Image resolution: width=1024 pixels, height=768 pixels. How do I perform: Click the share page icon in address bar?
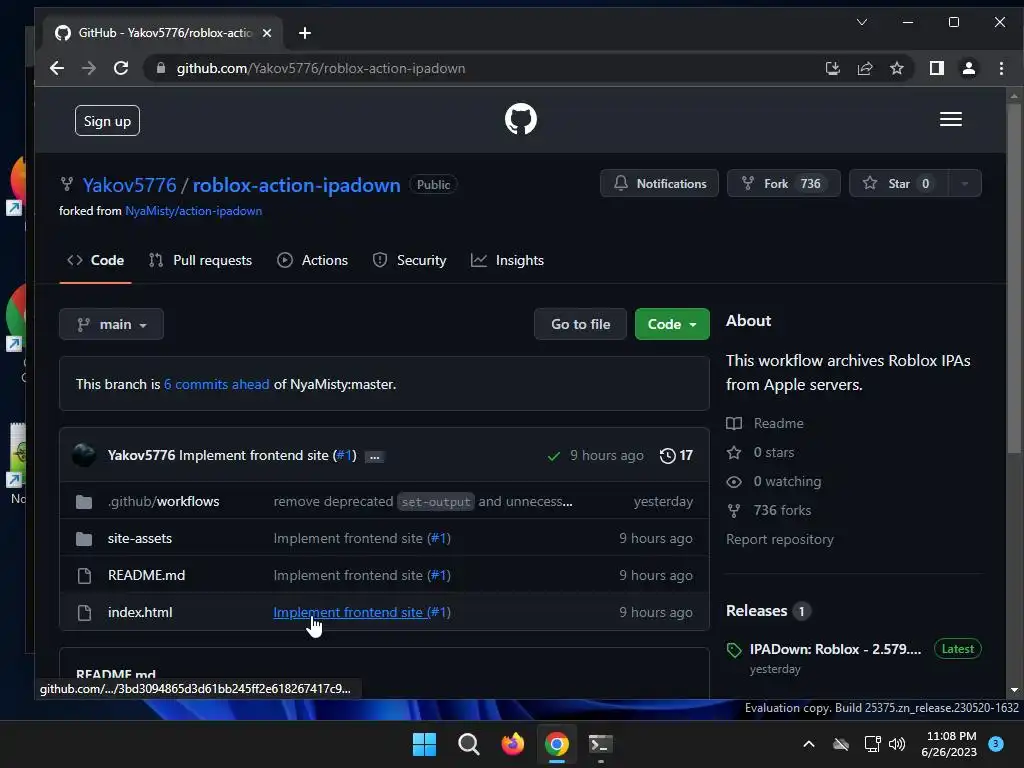click(x=865, y=68)
